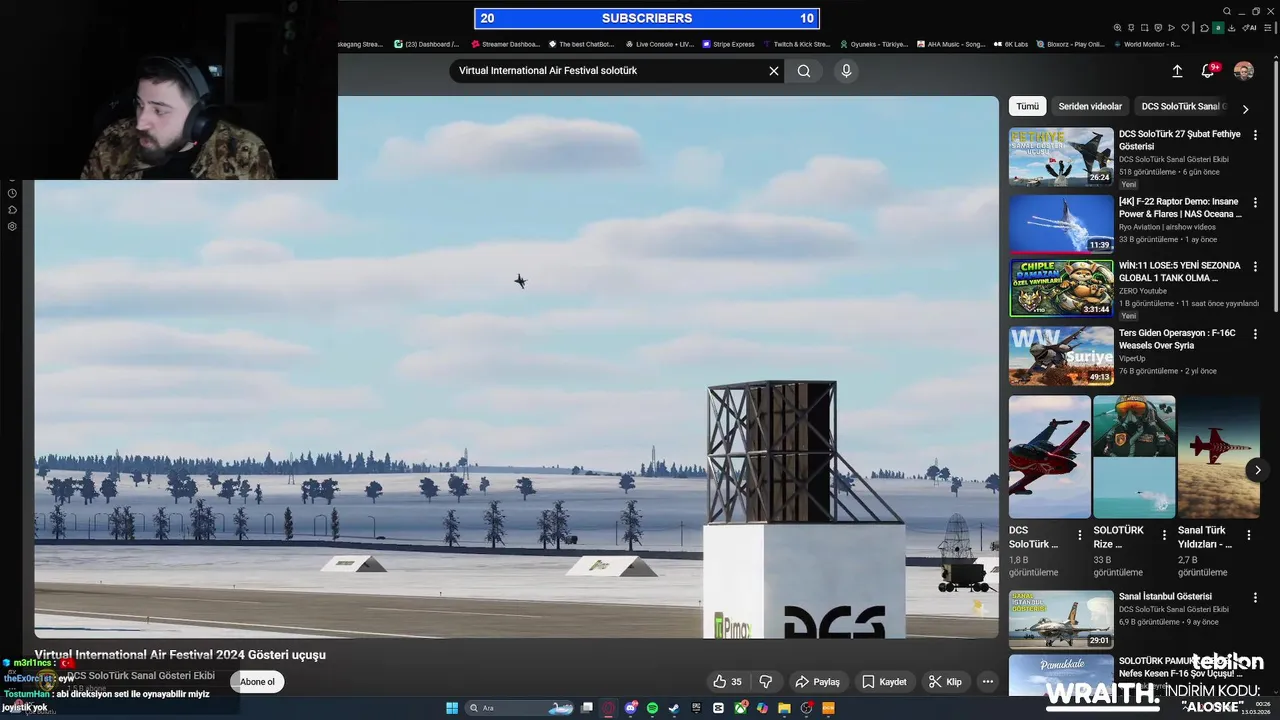Viewport: 1280px width, 720px height.
Task: Open the 6K Labs bookmark
Action: coord(1010,44)
